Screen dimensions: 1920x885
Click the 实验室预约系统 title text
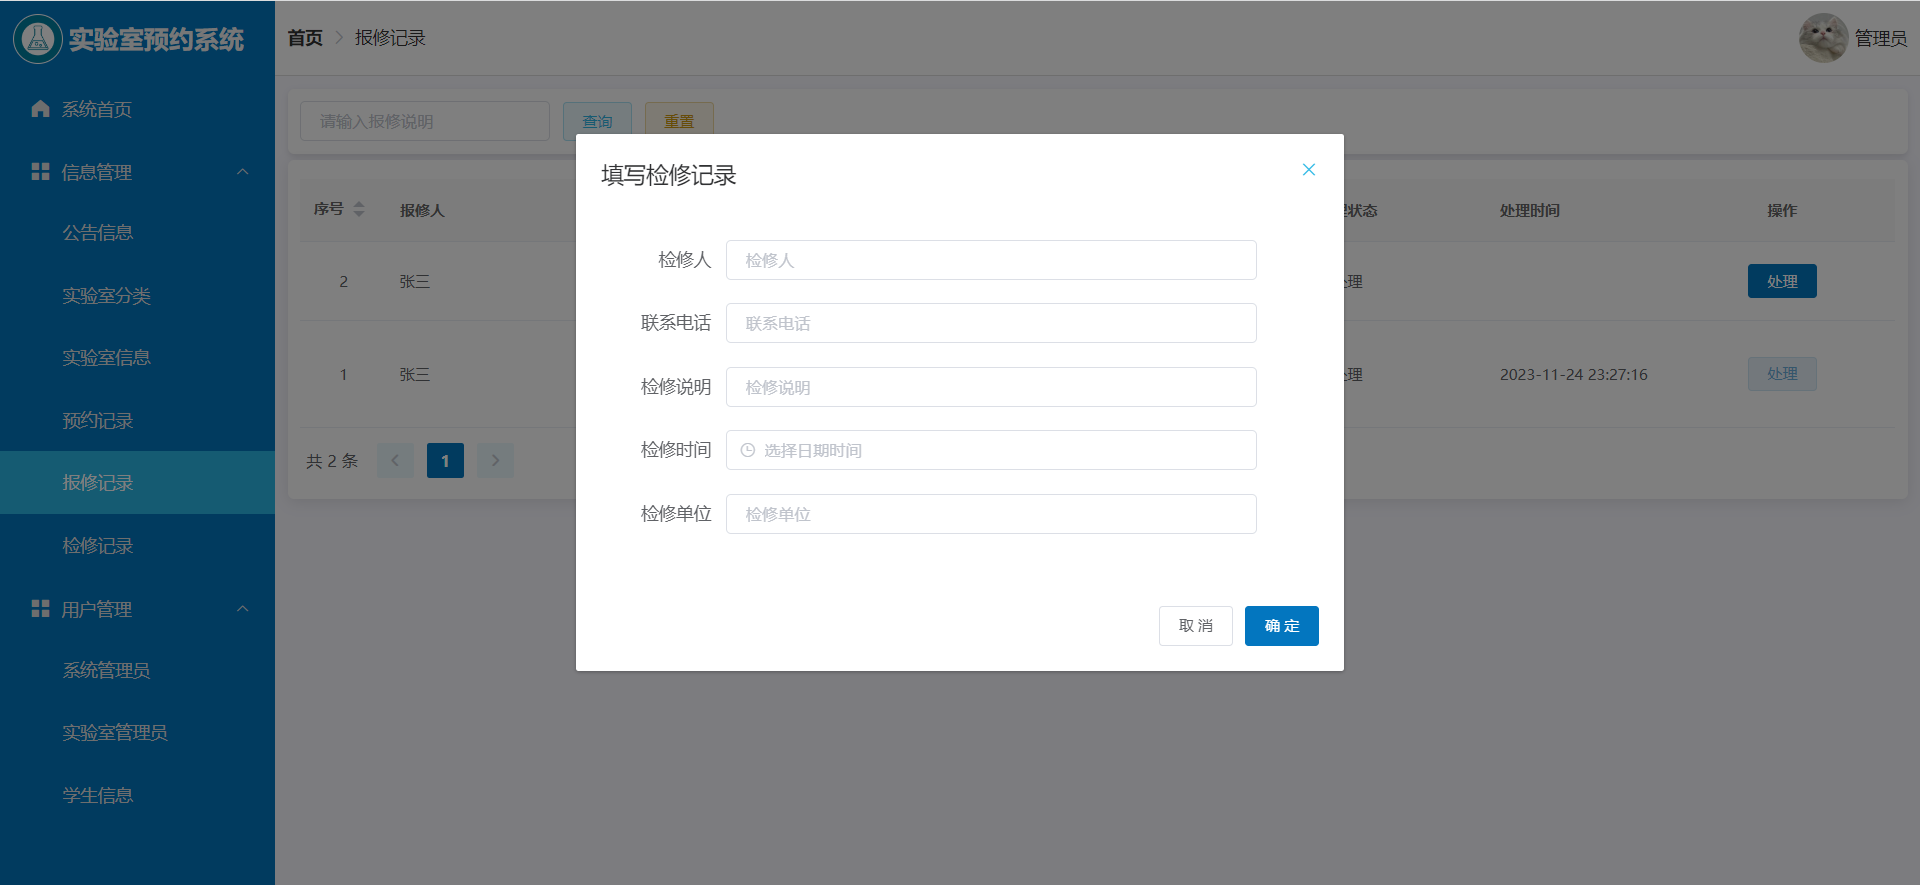tap(156, 39)
